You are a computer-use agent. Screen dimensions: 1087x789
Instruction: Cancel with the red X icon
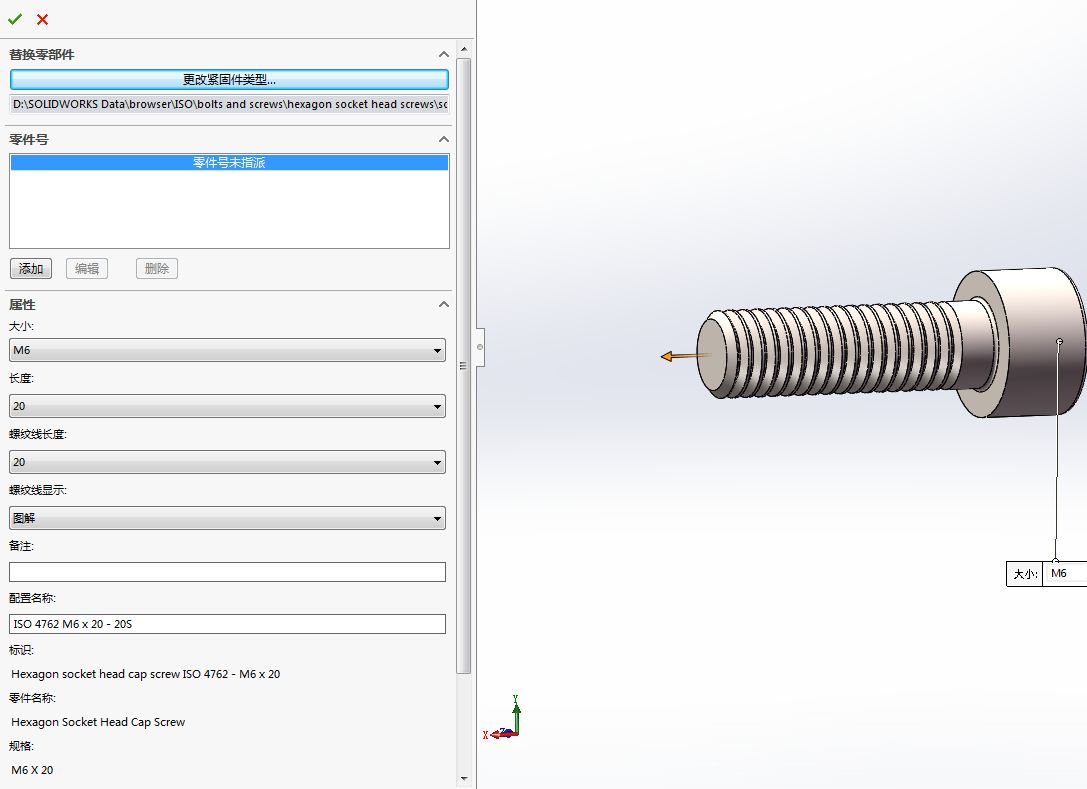pos(42,19)
